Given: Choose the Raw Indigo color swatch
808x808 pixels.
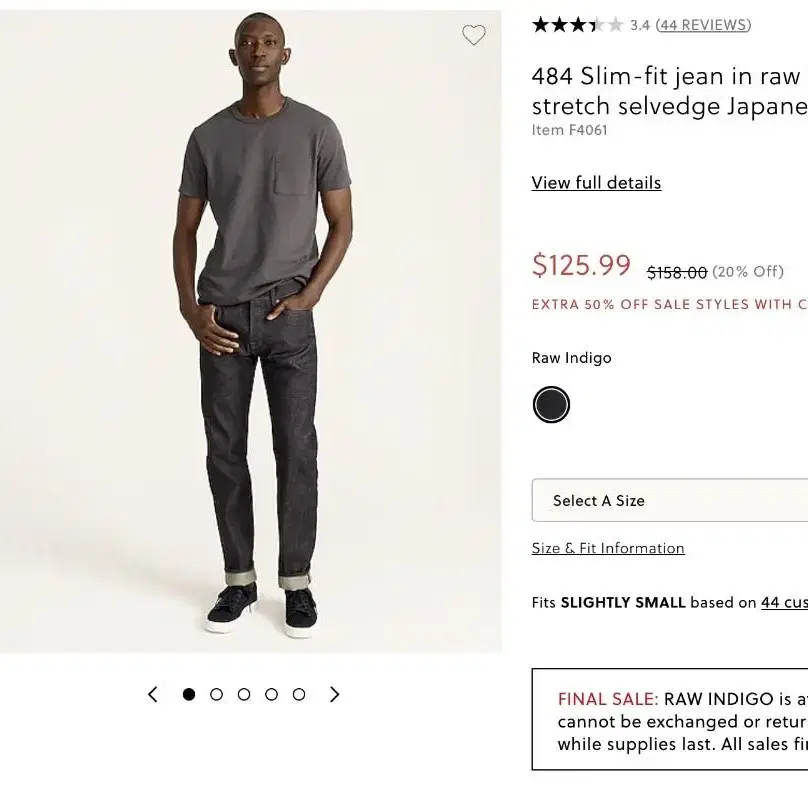Looking at the screenshot, I should (x=551, y=405).
